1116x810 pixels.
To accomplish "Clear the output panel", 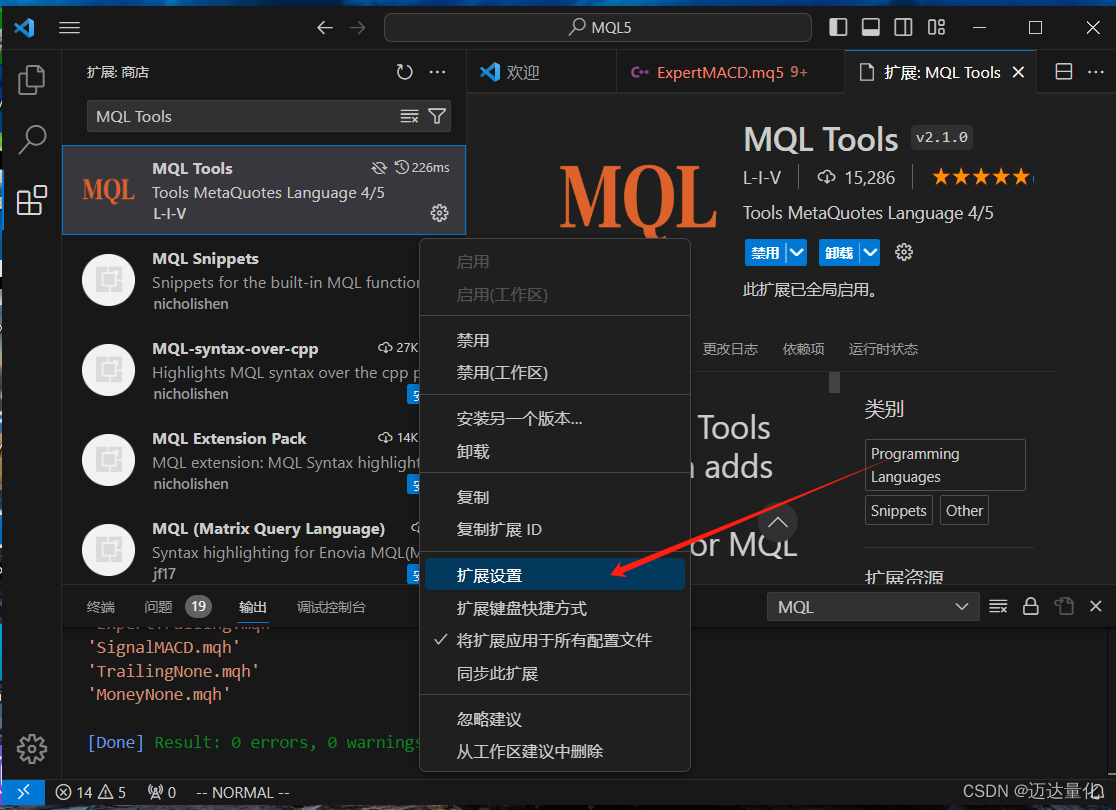I will click(x=998, y=606).
